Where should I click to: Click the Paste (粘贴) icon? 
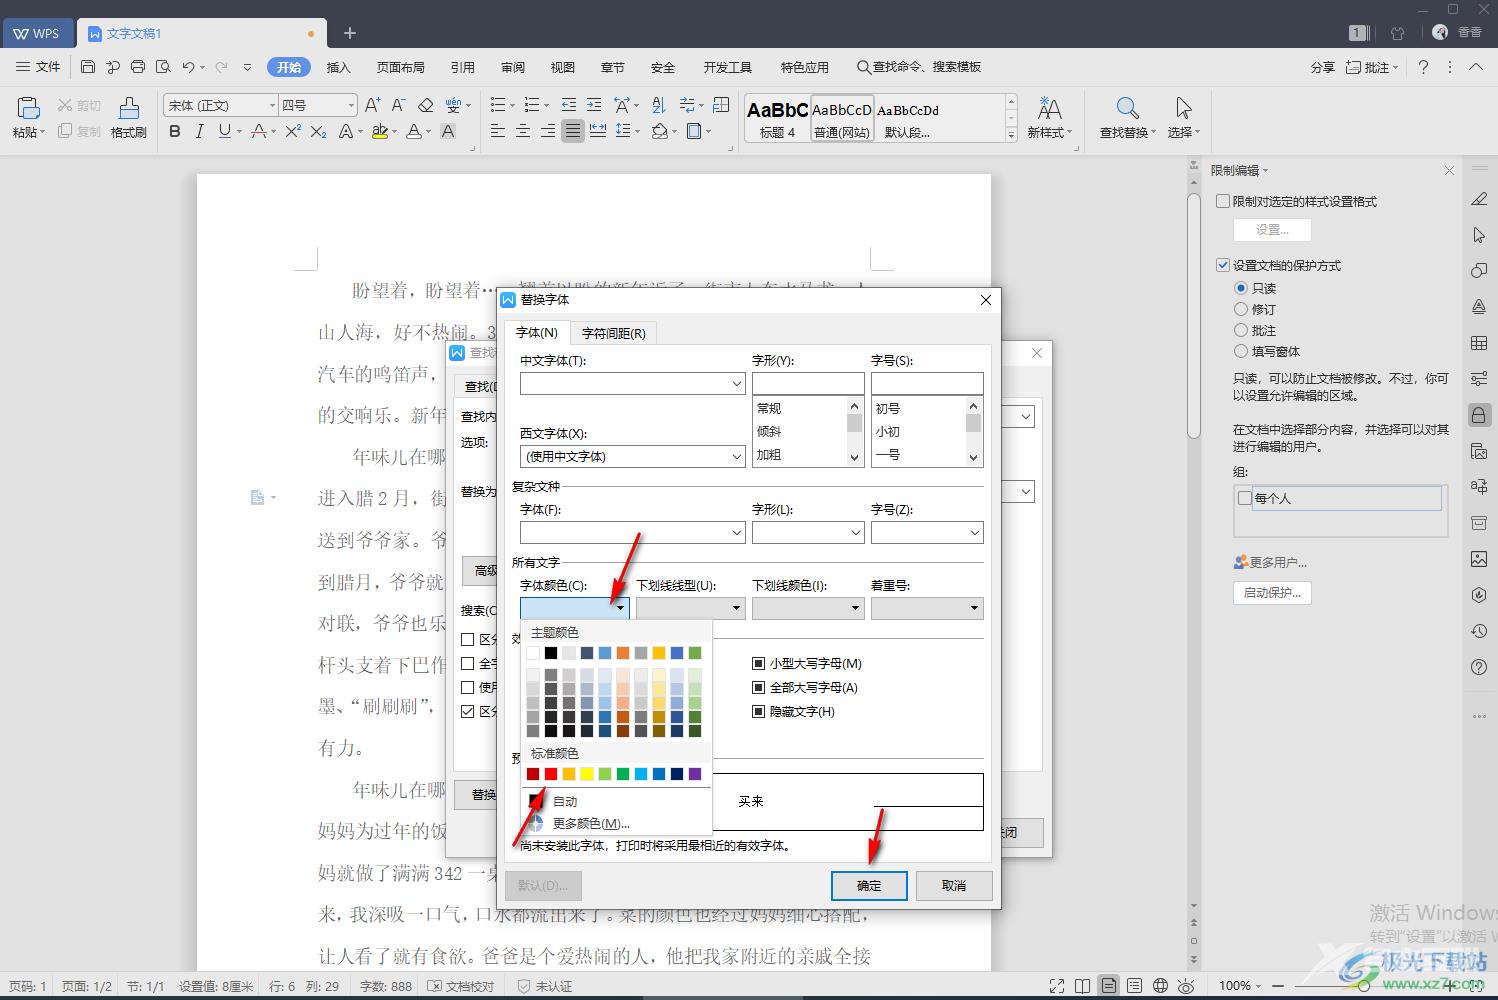[28, 108]
